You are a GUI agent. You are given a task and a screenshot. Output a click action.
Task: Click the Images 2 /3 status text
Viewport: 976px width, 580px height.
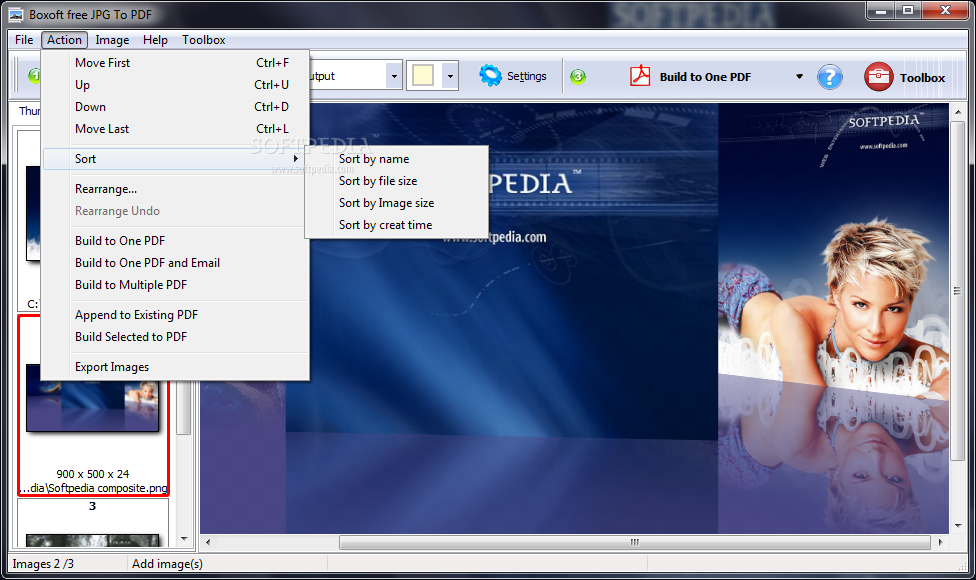tap(43, 564)
